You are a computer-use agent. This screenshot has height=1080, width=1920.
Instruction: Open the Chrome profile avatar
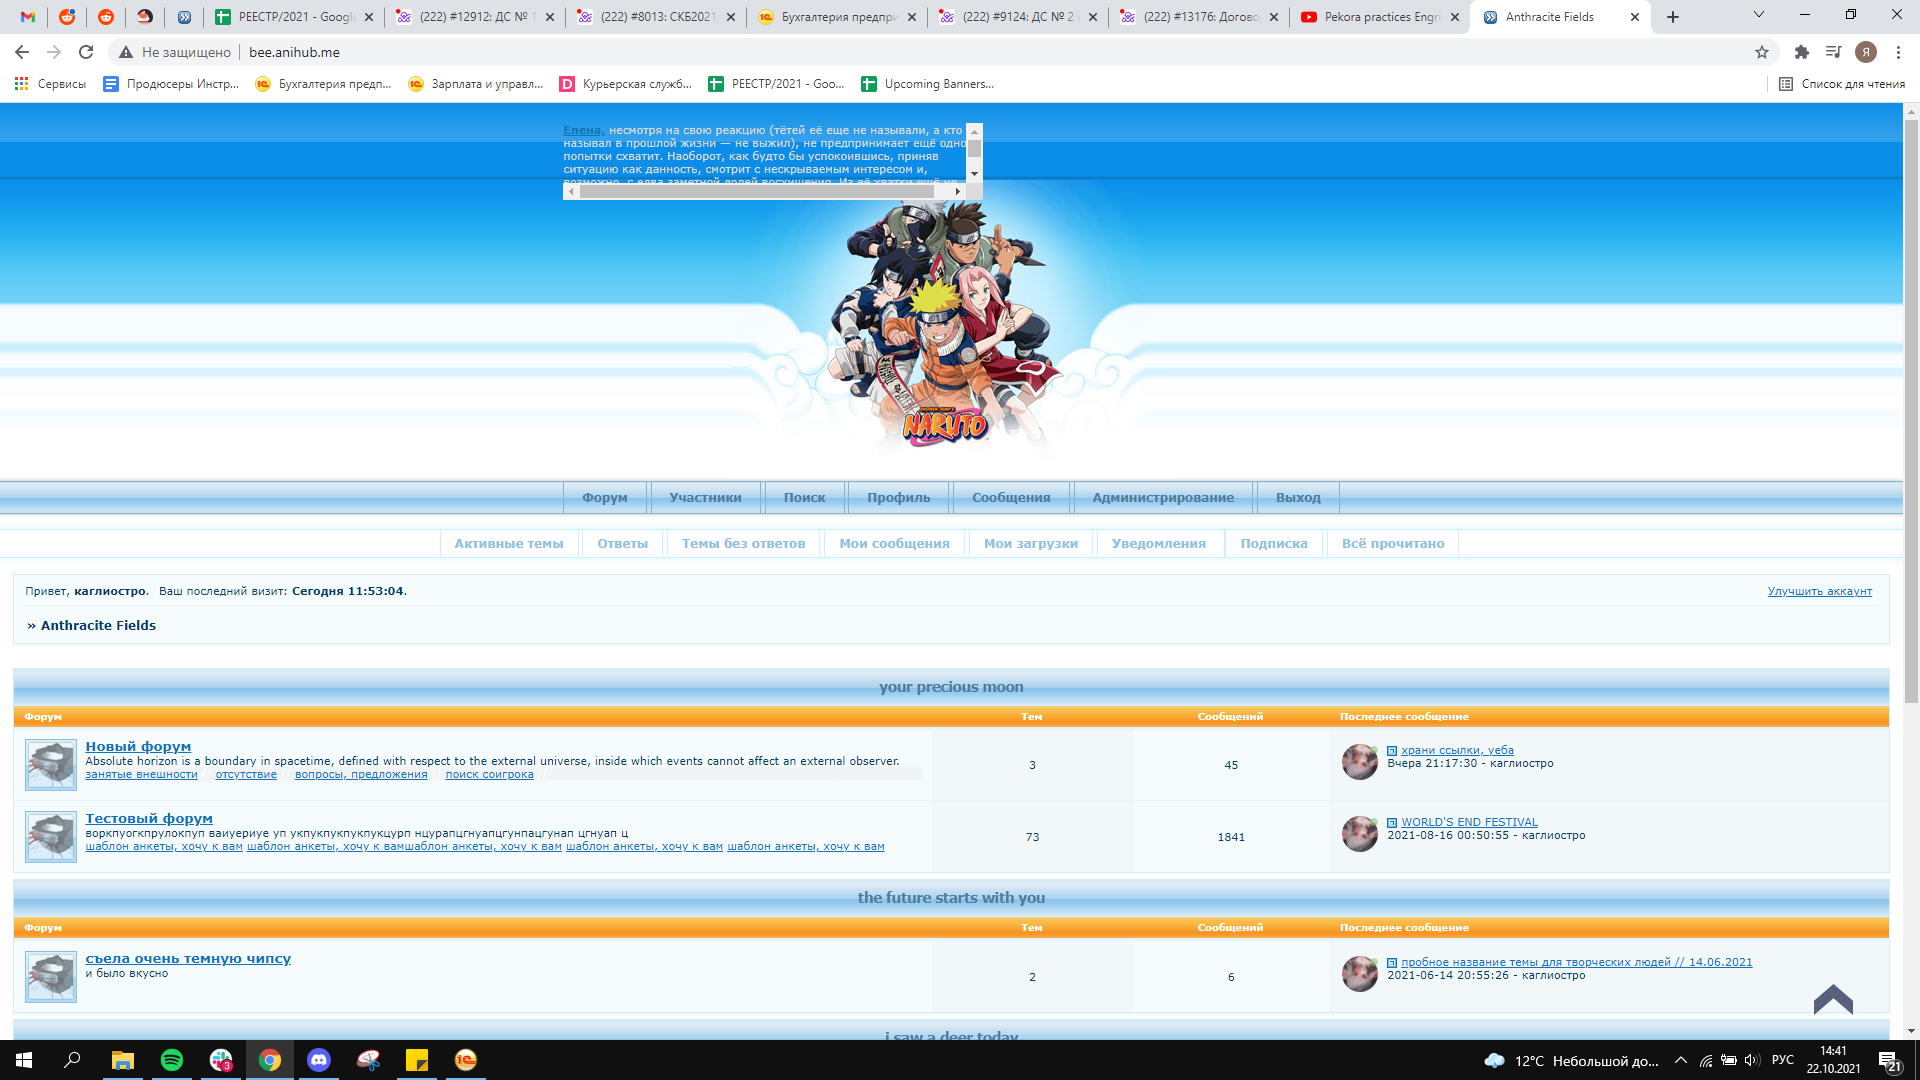[1866, 52]
